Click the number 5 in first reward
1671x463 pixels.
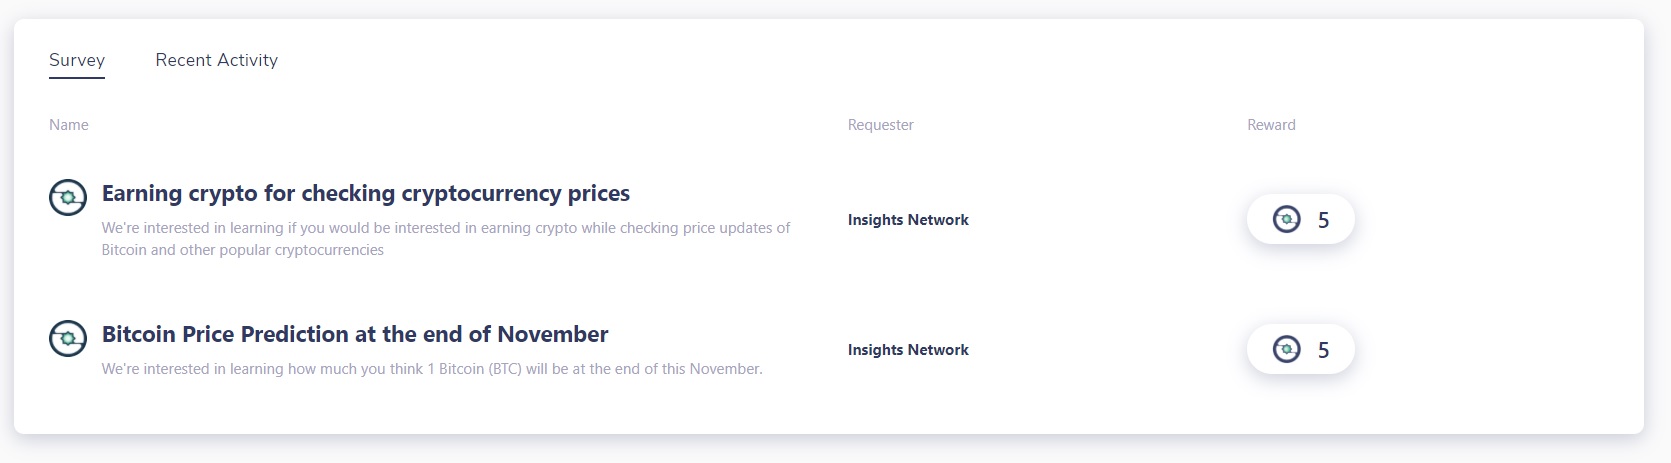(x=1323, y=220)
